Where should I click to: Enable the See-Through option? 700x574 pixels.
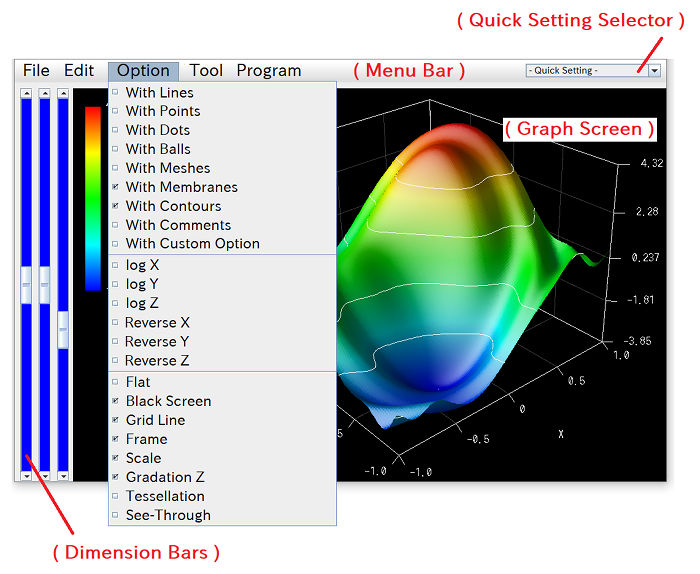click(222, 515)
